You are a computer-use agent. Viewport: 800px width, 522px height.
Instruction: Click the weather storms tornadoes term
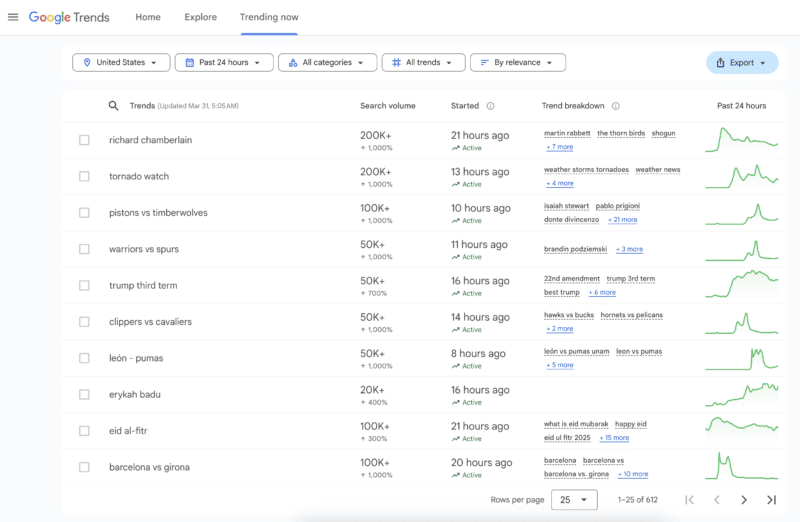(x=586, y=169)
